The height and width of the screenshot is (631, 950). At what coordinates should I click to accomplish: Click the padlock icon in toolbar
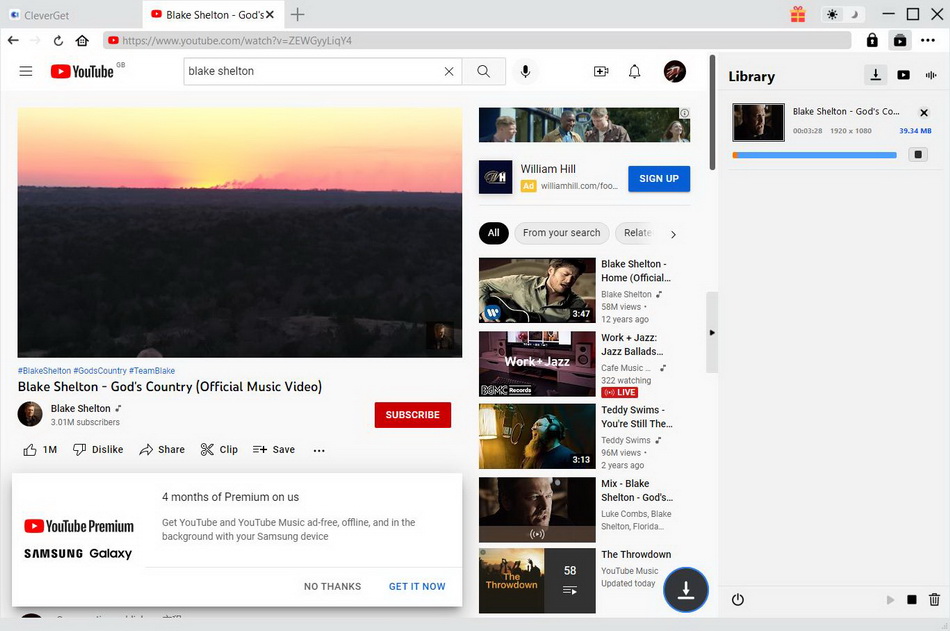pyautogui.click(x=872, y=41)
